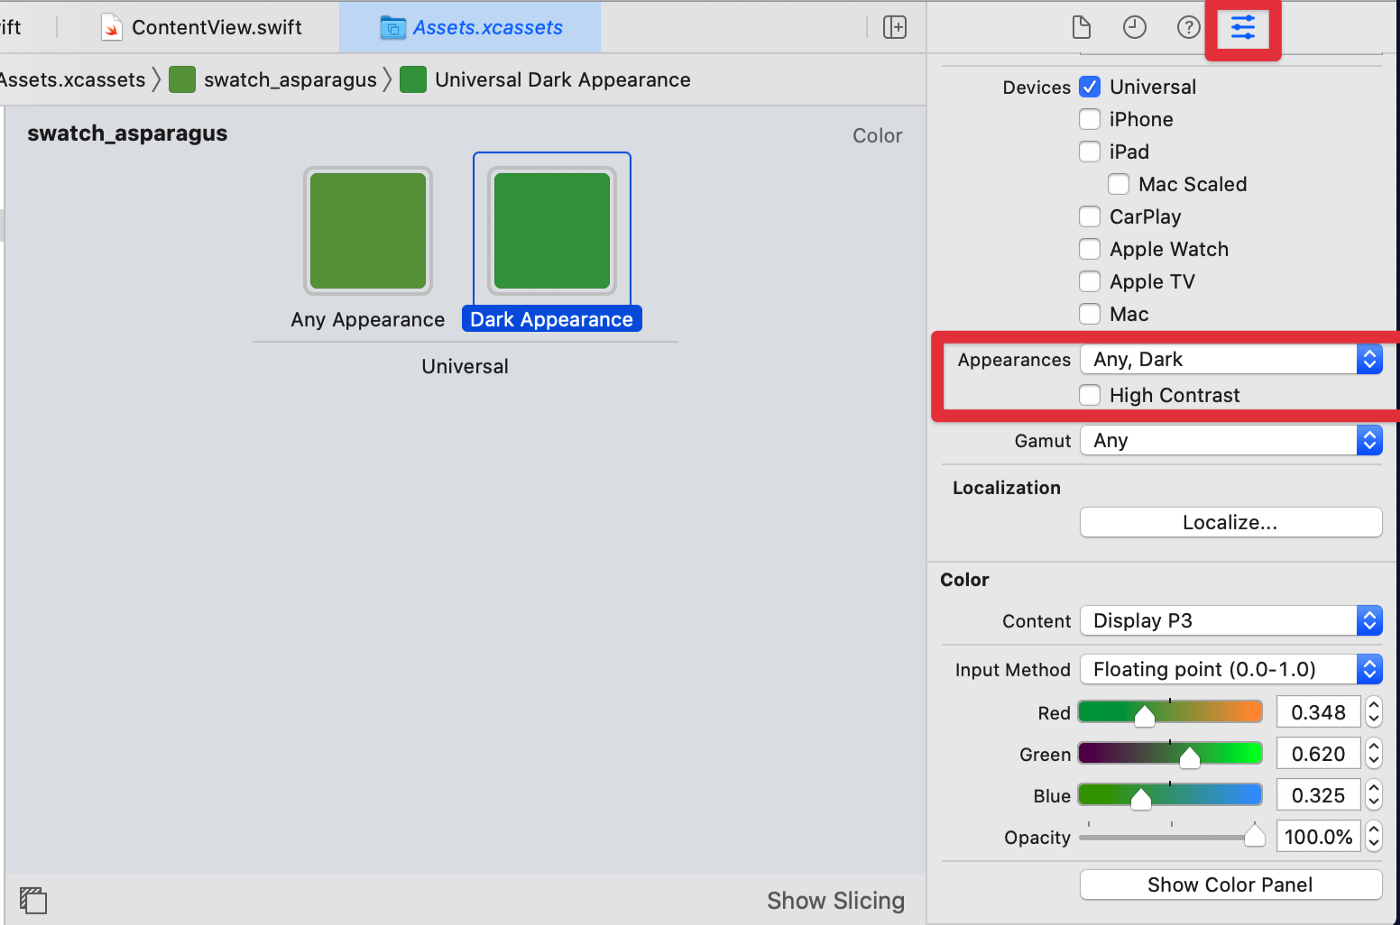Click the Swift icon on the ContentView.swift tab
1400x925 pixels.
tap(111, 27)
